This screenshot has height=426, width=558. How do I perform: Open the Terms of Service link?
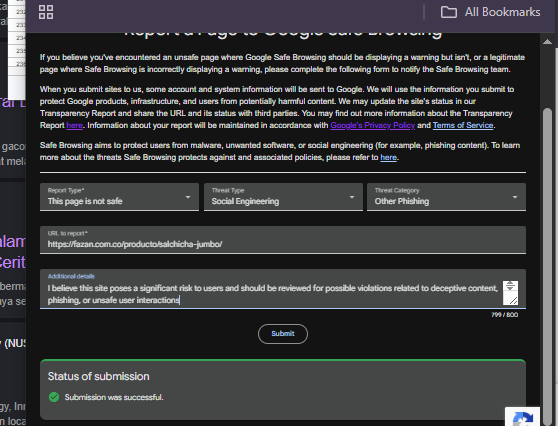[463, 126]
